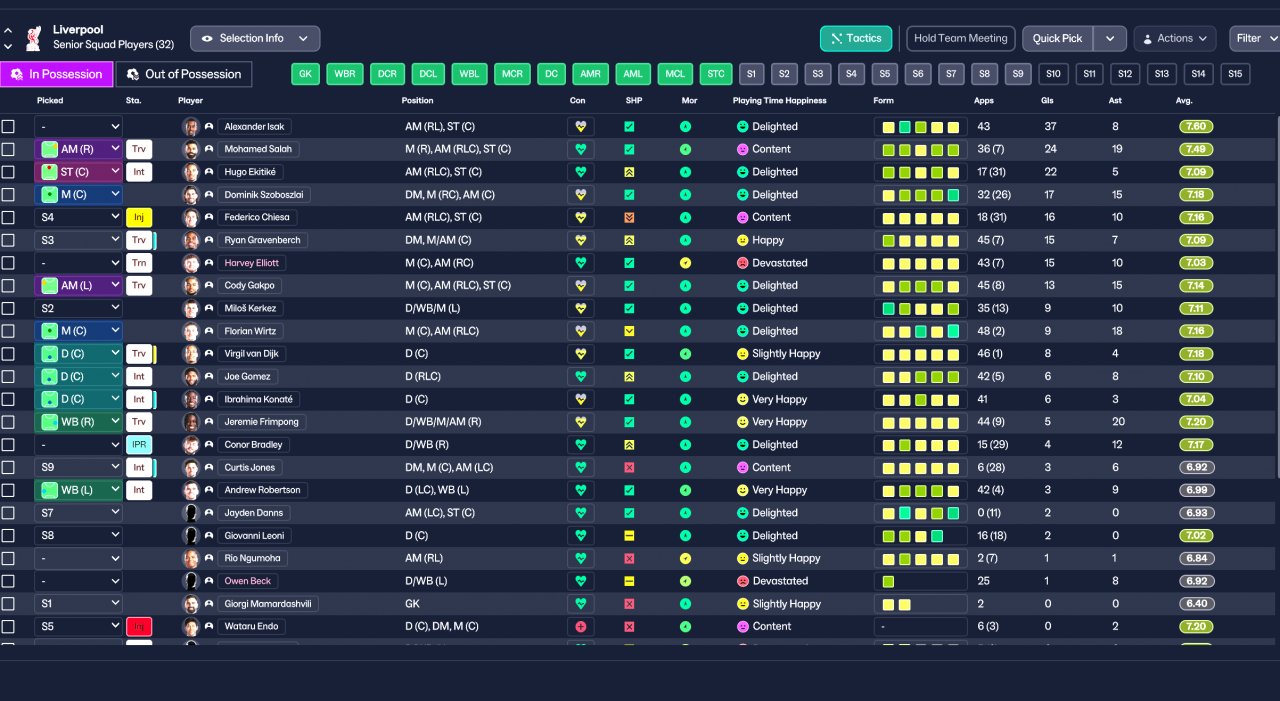Tick the checkbox for Conor Bradley

click(x=8, y=445)
